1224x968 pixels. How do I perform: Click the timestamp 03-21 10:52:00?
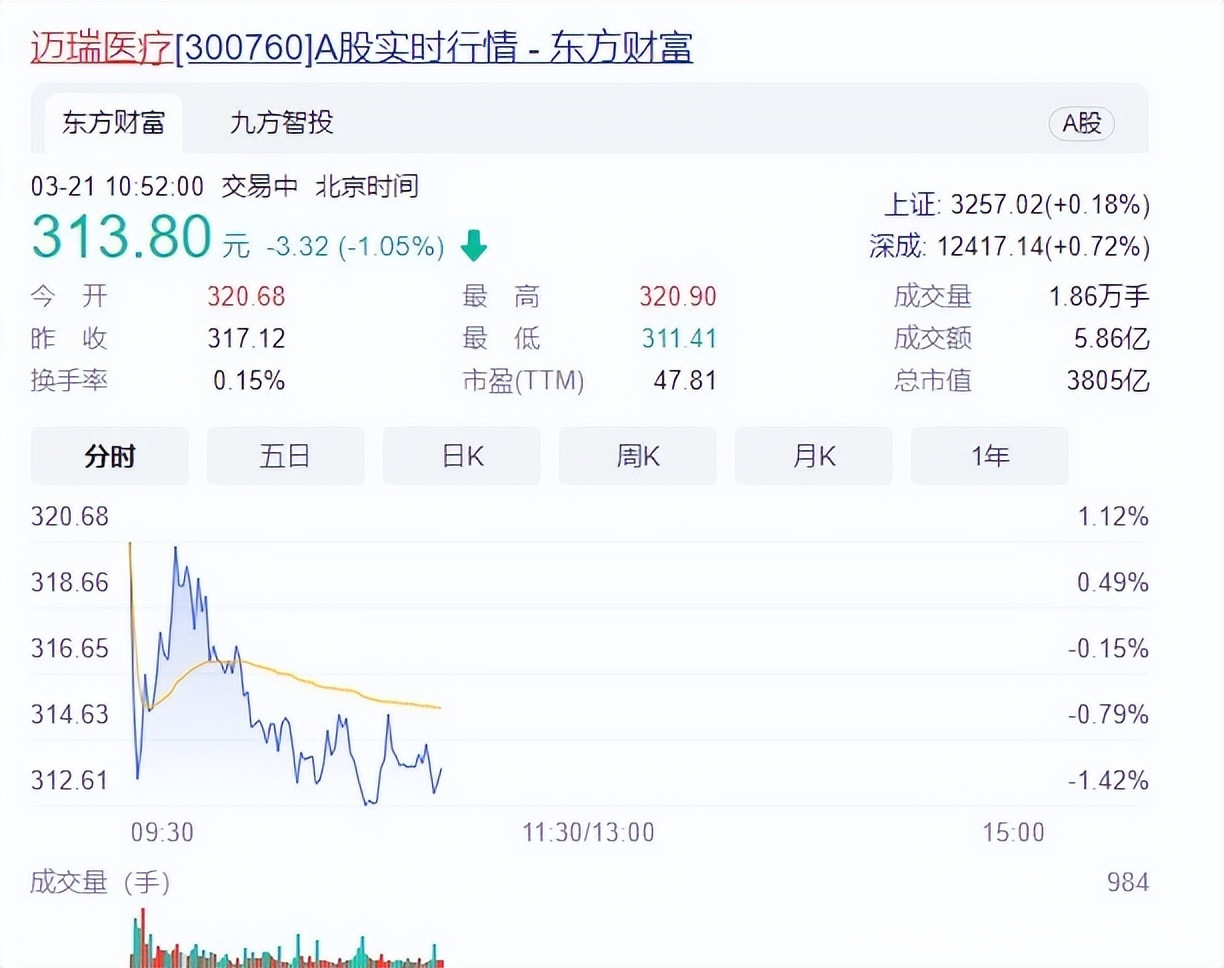click(x=117, y=186)
